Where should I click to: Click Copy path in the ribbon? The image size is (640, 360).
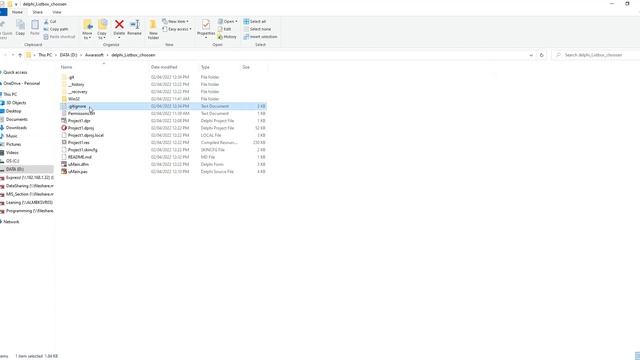point(56,29)
